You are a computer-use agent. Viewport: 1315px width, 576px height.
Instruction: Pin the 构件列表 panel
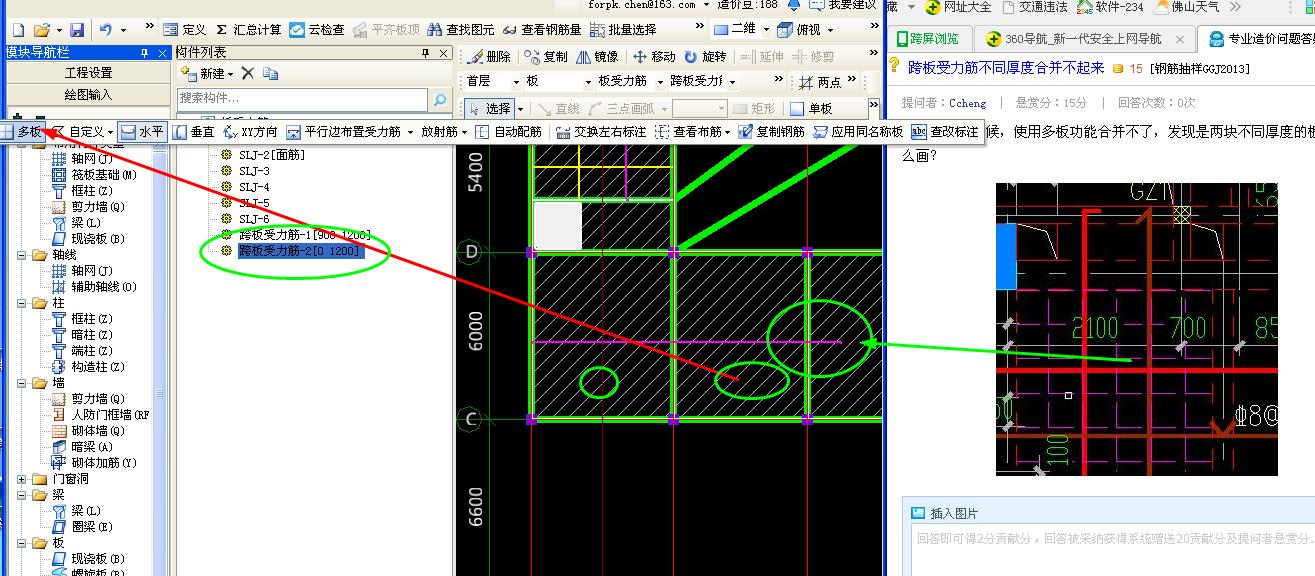(425, 52)
